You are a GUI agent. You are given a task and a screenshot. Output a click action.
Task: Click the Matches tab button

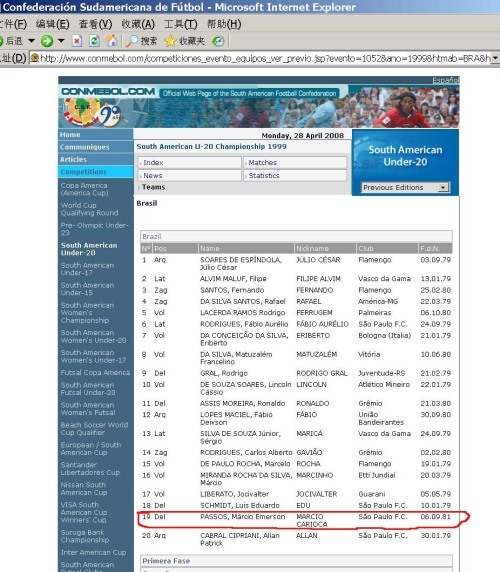295,163
